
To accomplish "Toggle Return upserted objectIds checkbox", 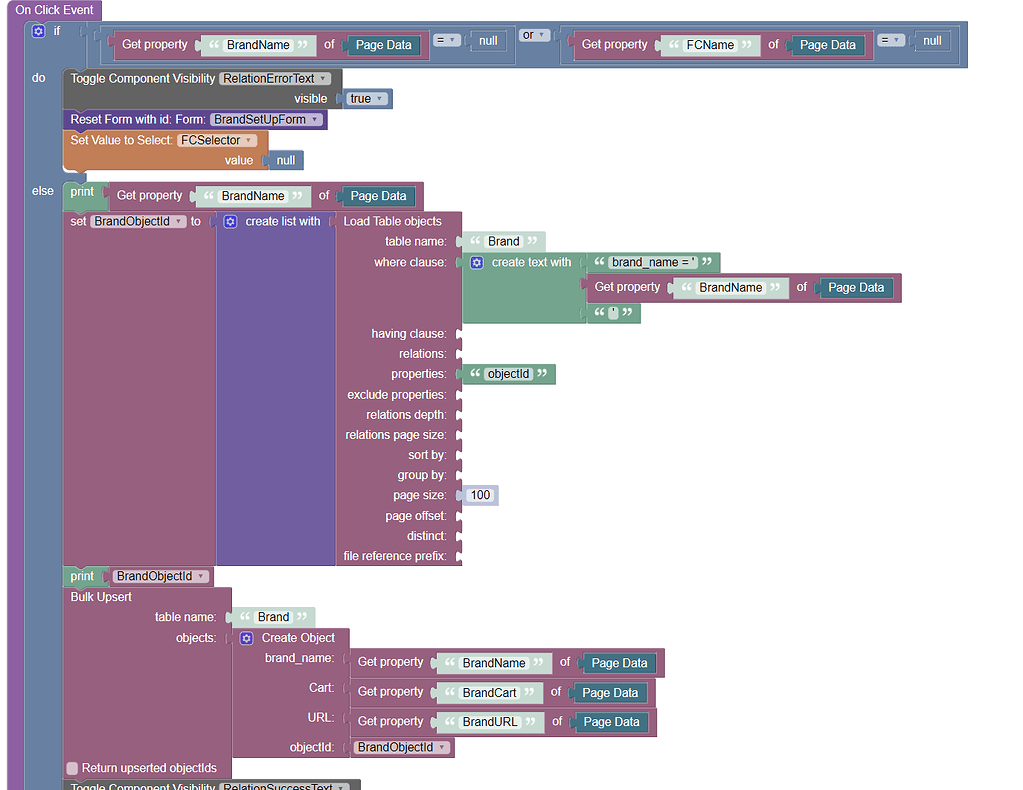I will (72, 768).
